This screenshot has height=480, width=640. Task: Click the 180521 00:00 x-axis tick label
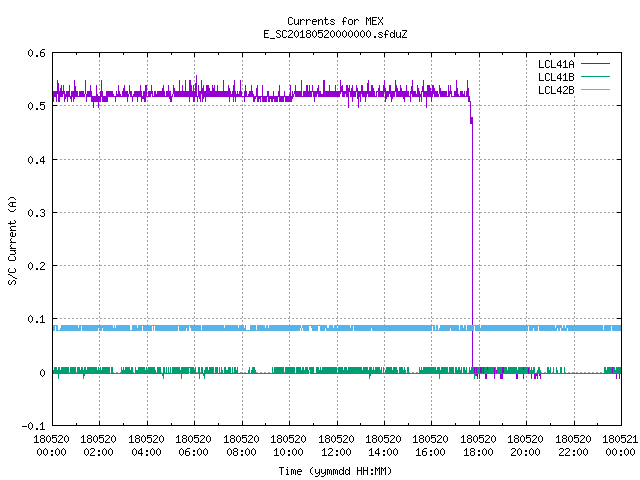coord(620,446)
